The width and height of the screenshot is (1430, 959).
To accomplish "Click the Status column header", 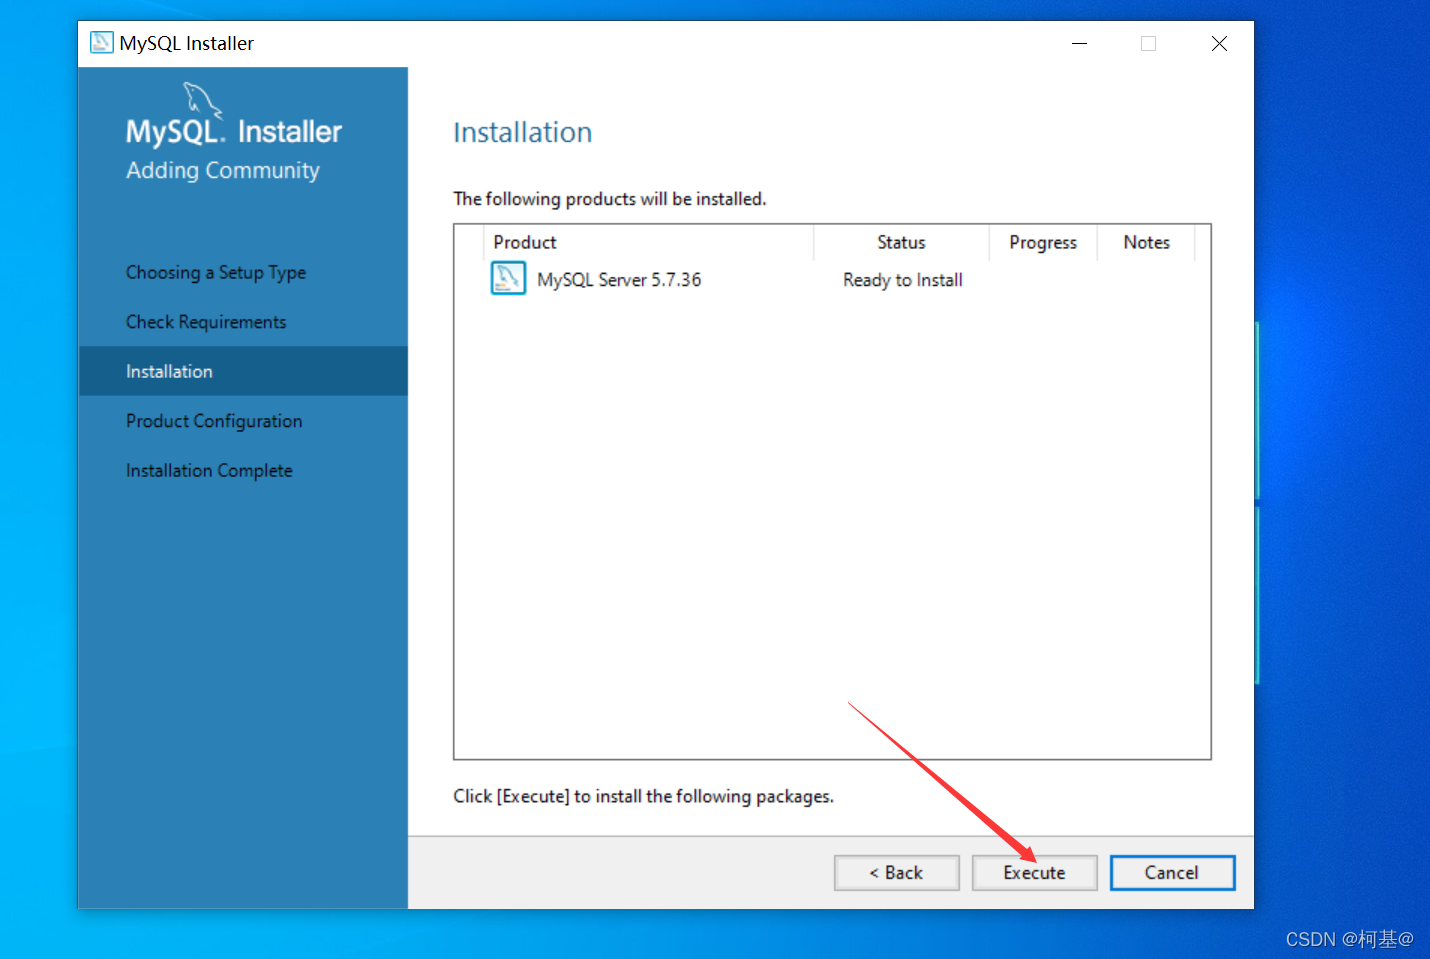I will tap(901, 242).
